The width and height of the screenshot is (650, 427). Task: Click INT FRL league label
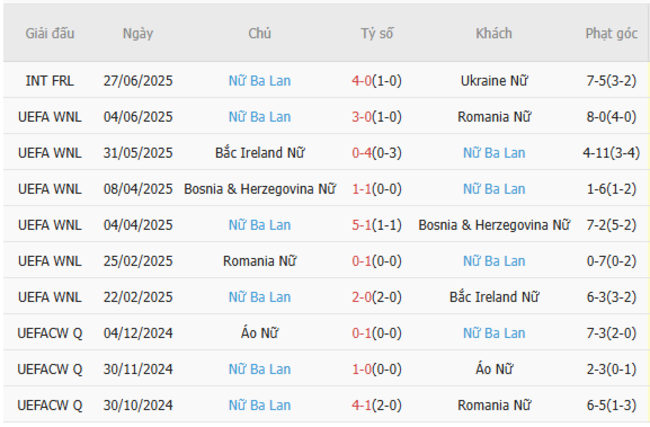[50, 81]
